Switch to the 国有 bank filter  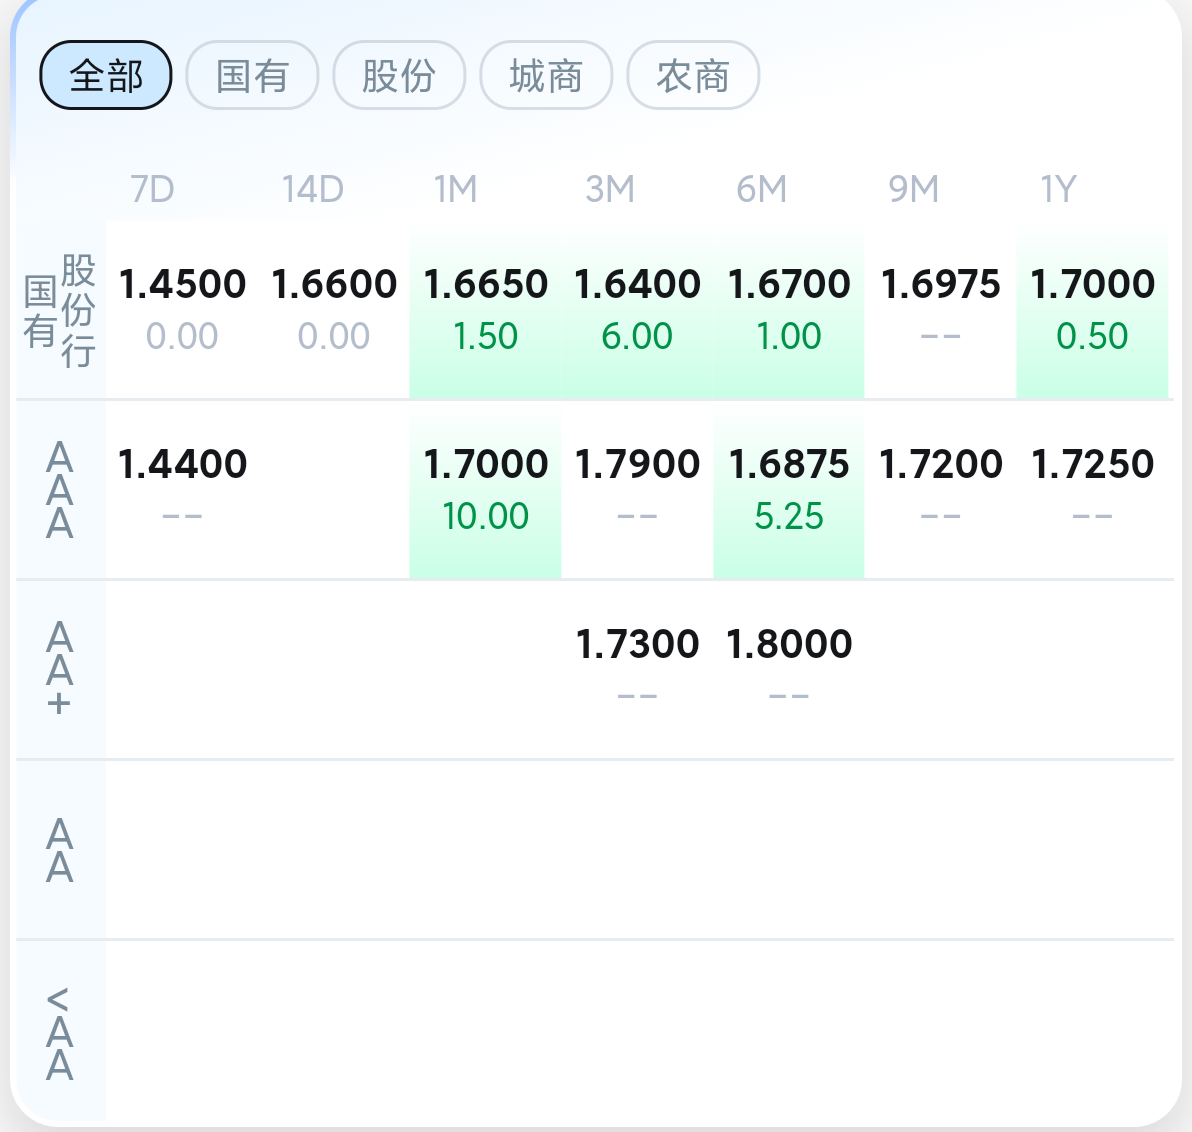(x=252, y=75)
